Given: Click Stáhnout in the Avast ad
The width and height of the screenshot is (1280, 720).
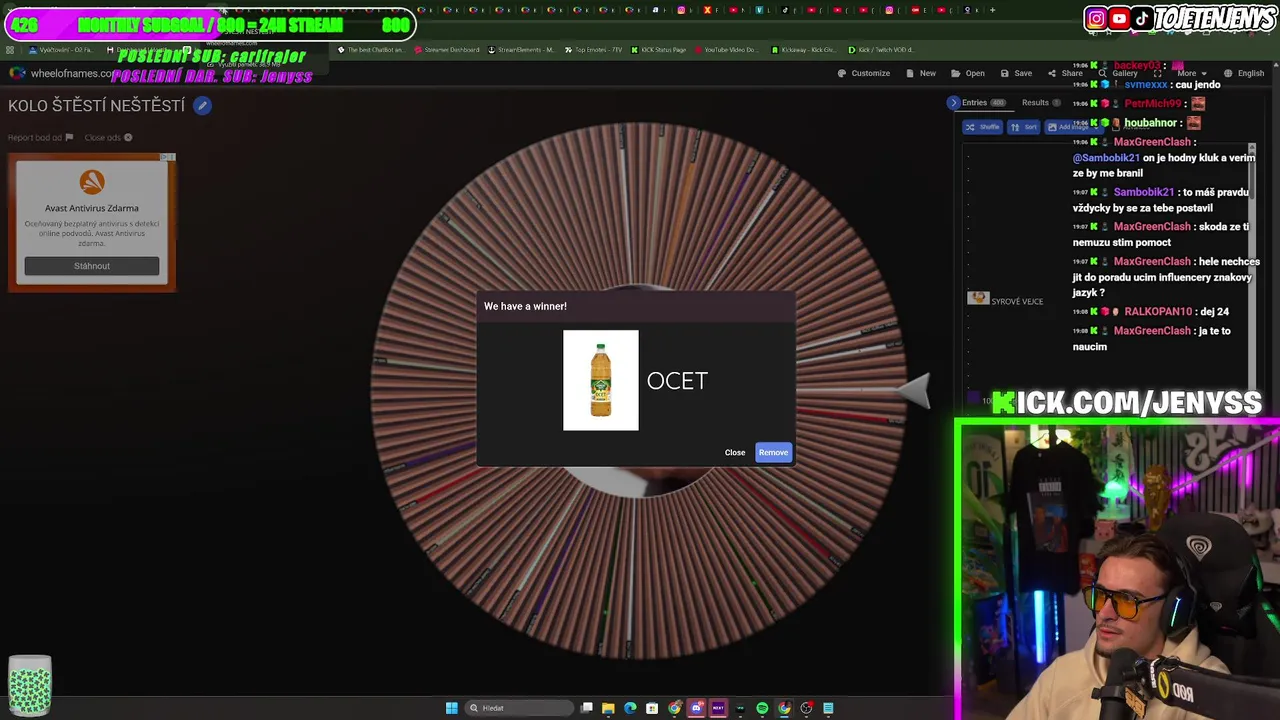Looking at the screenshot, I should click(92, 266).
